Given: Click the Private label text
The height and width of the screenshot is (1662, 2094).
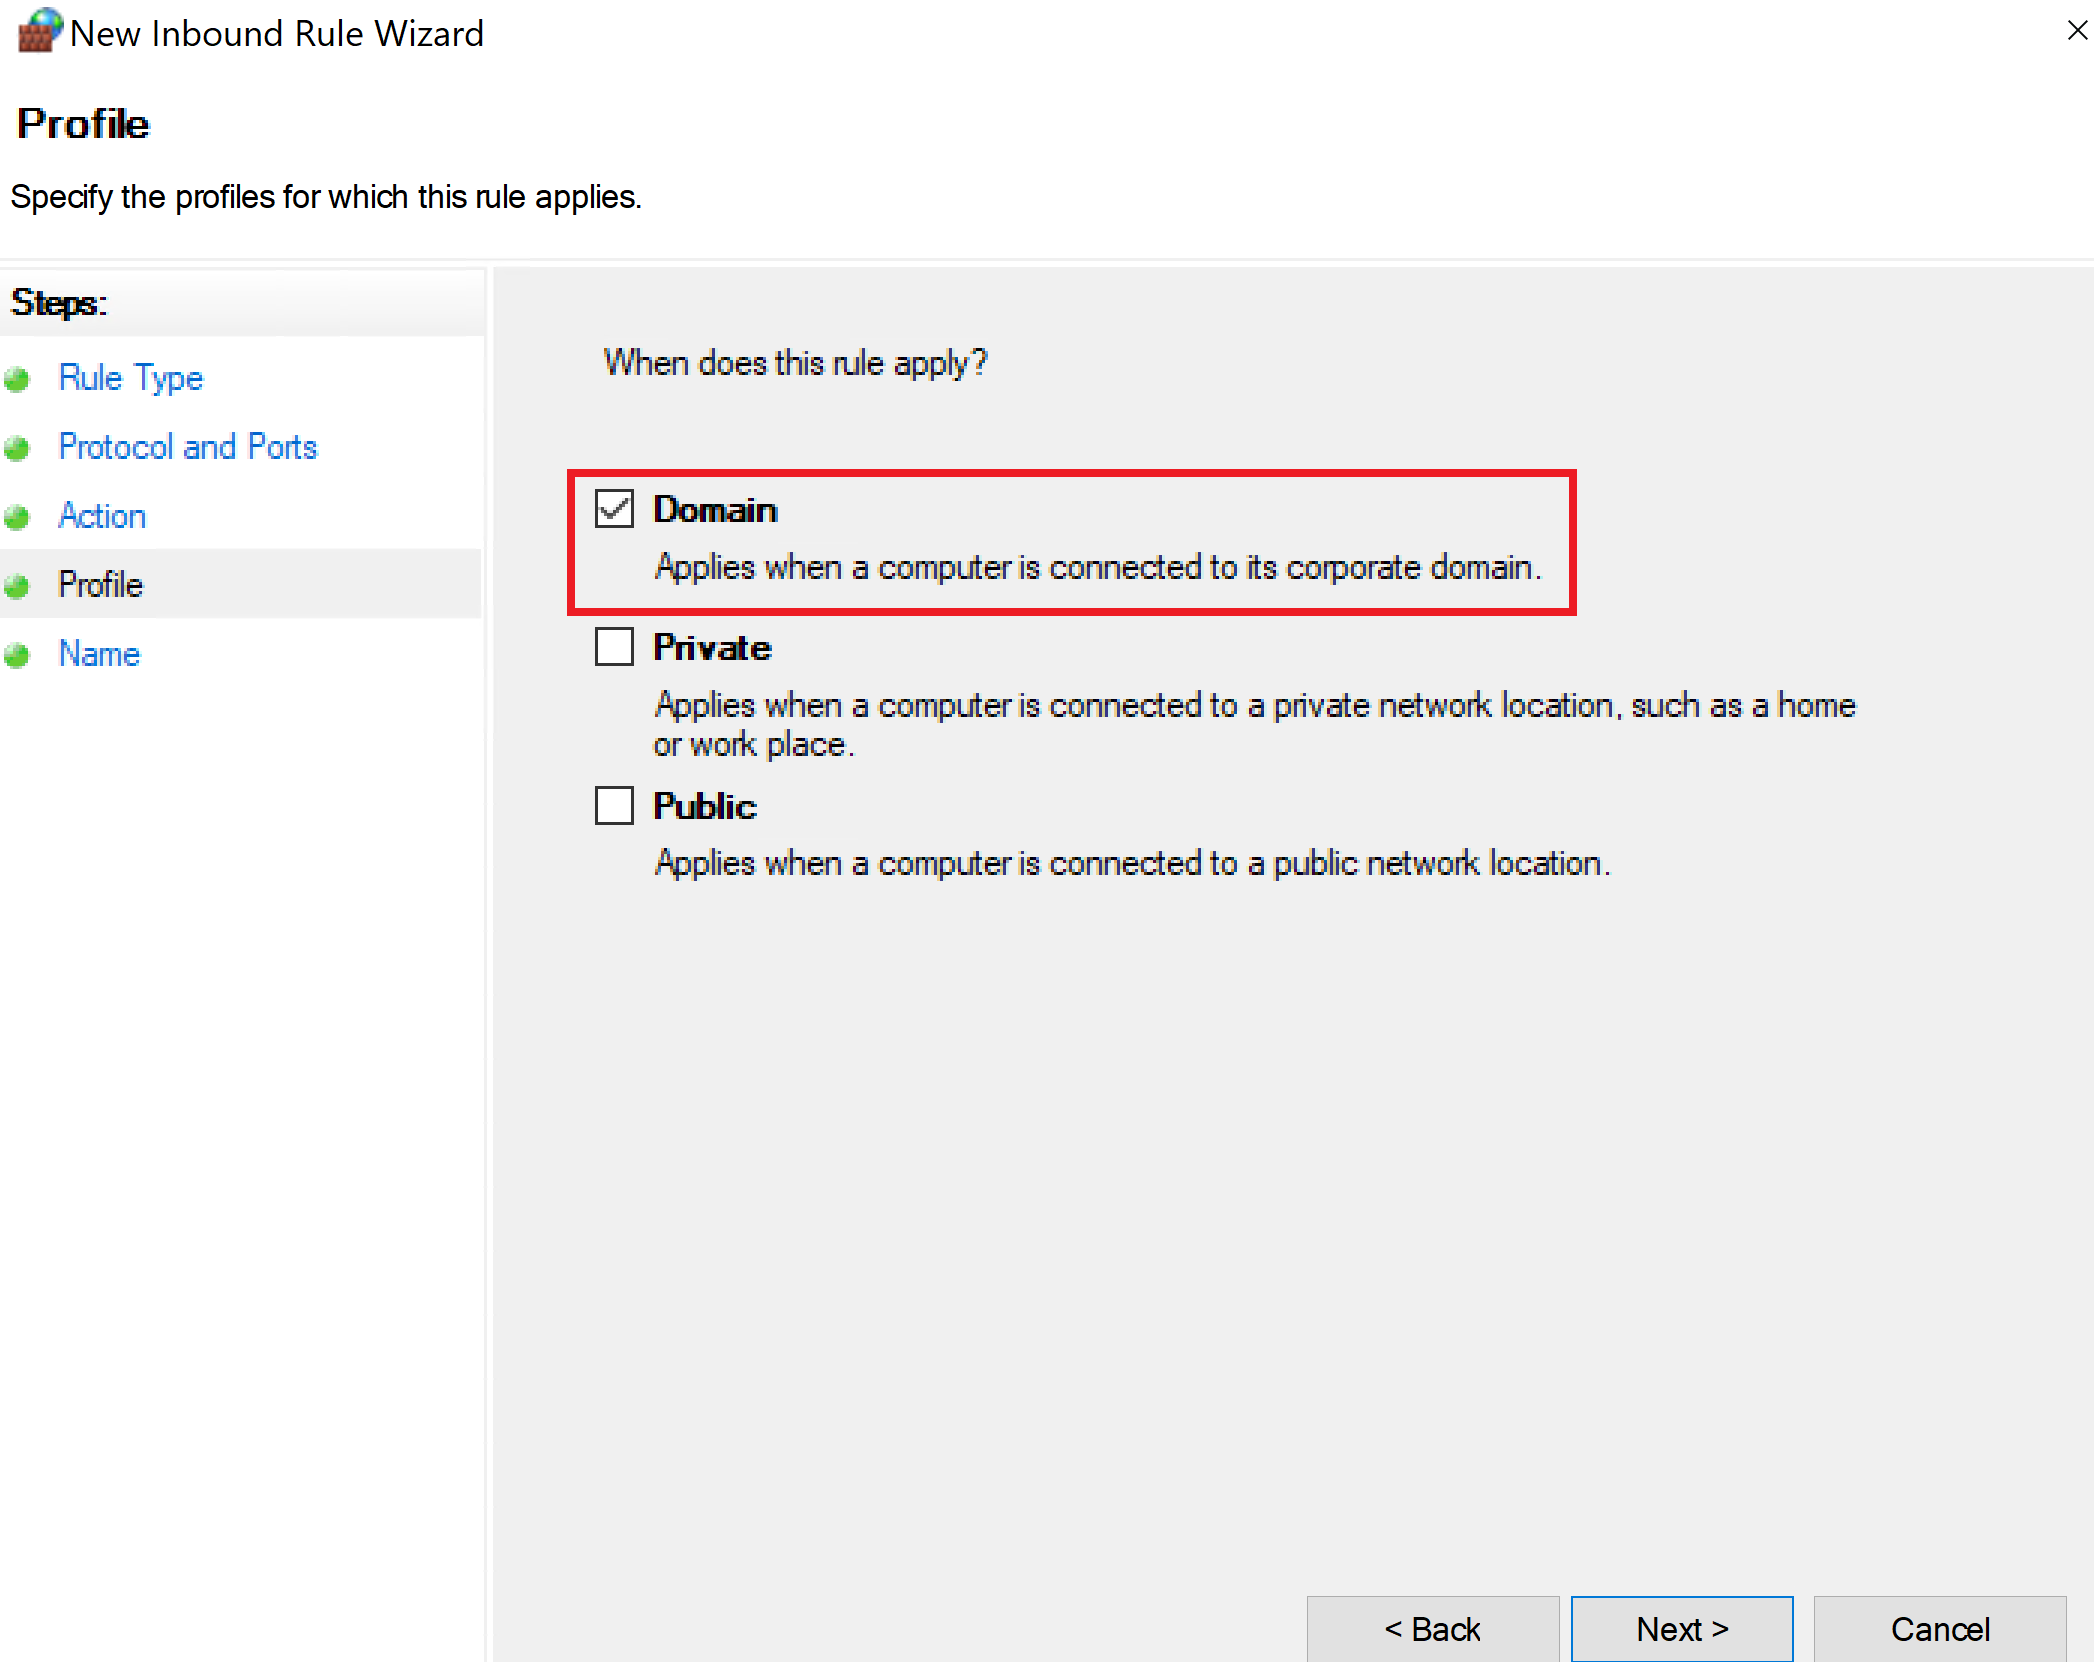Looking at the screenshot, I should click(712, 648).
